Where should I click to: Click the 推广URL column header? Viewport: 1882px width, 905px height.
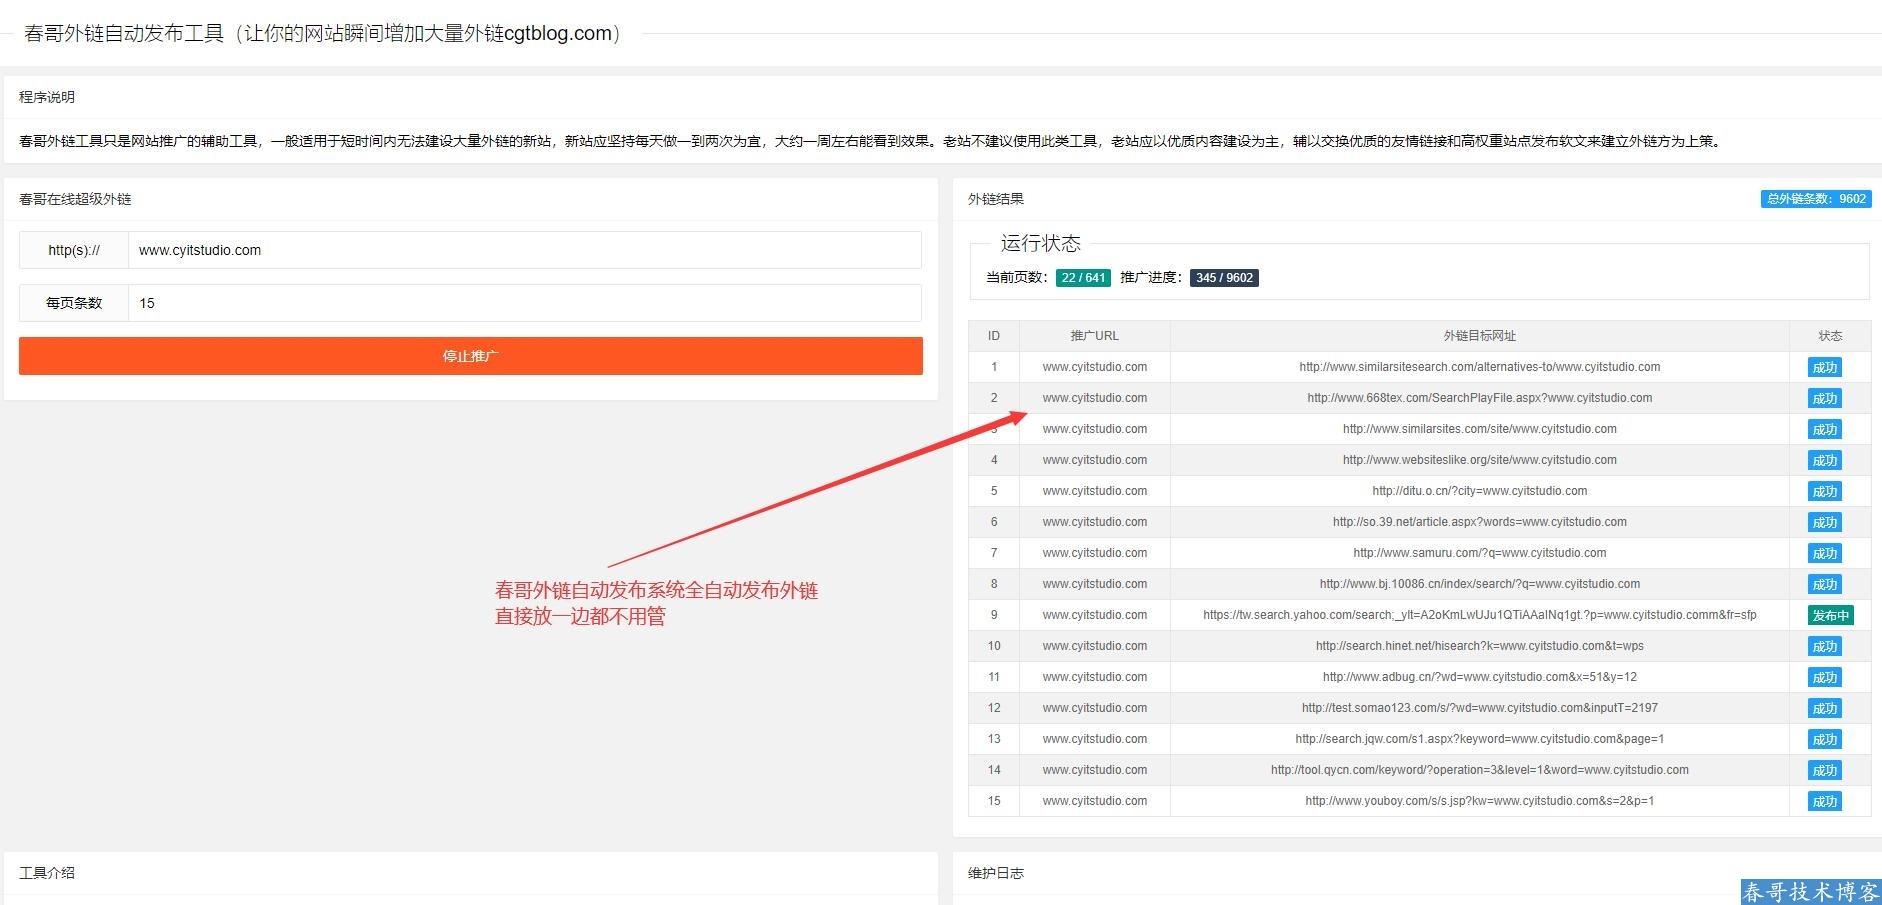pos(1094,336)
